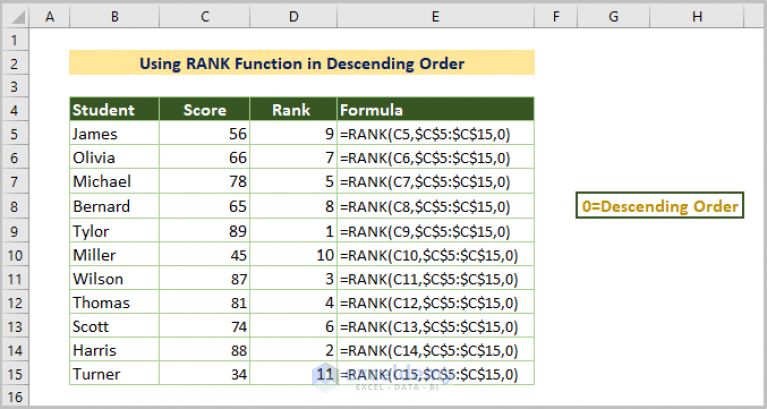Click the Select All corner triangle
Screen dimensions: 767x409
pos(18,18)
